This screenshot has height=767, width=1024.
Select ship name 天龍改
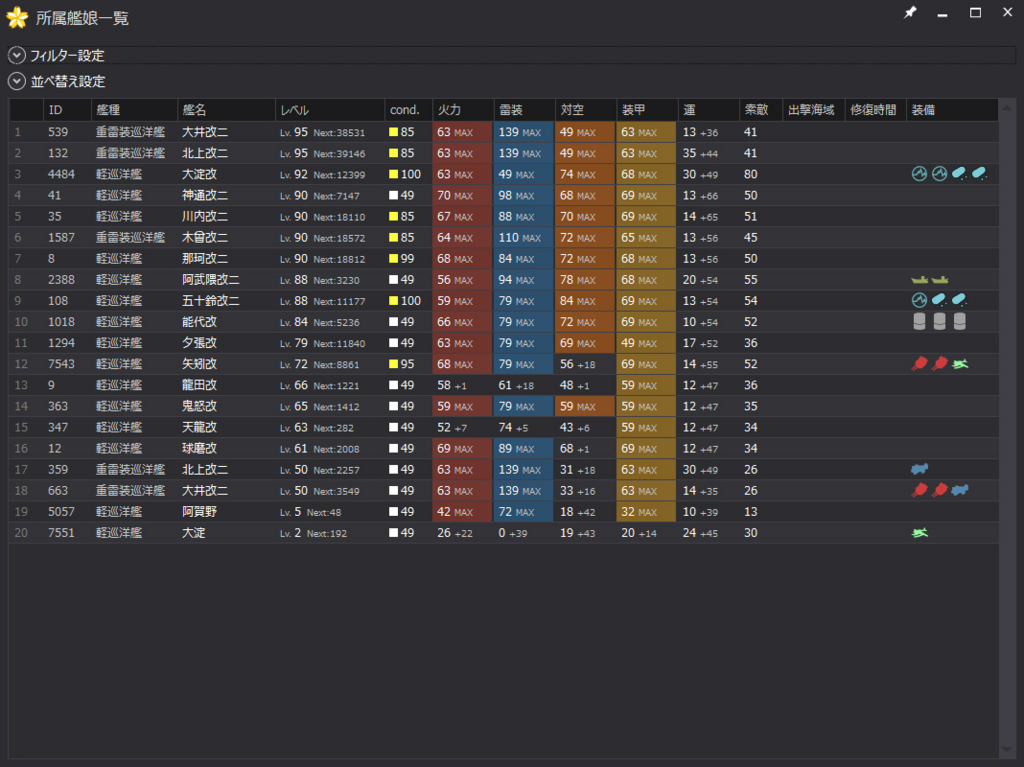tap(199, 427)
